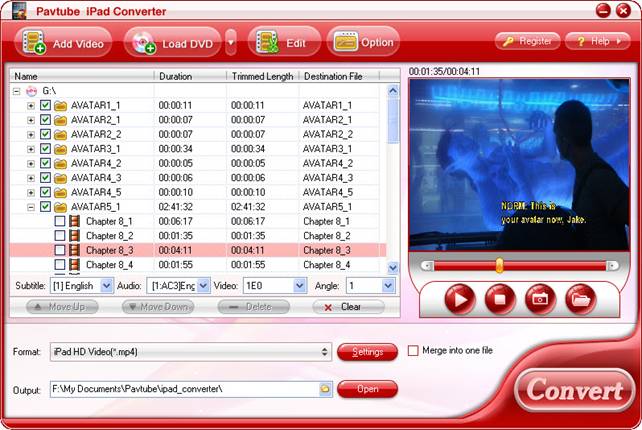This screenshot has height=430, width=642.
Task: Click the Chapter 8_4 film strip icon
Action: pyautogui.click(x=75, y=265)
